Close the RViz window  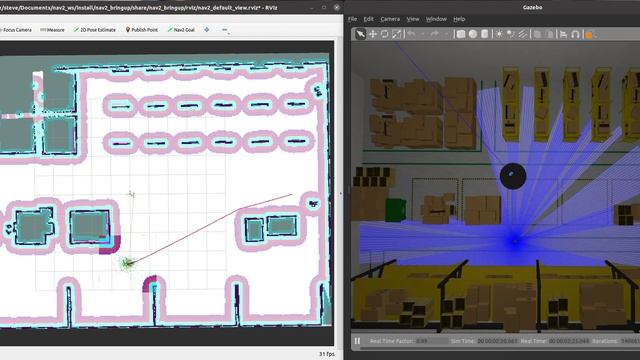tap(336, 7)
